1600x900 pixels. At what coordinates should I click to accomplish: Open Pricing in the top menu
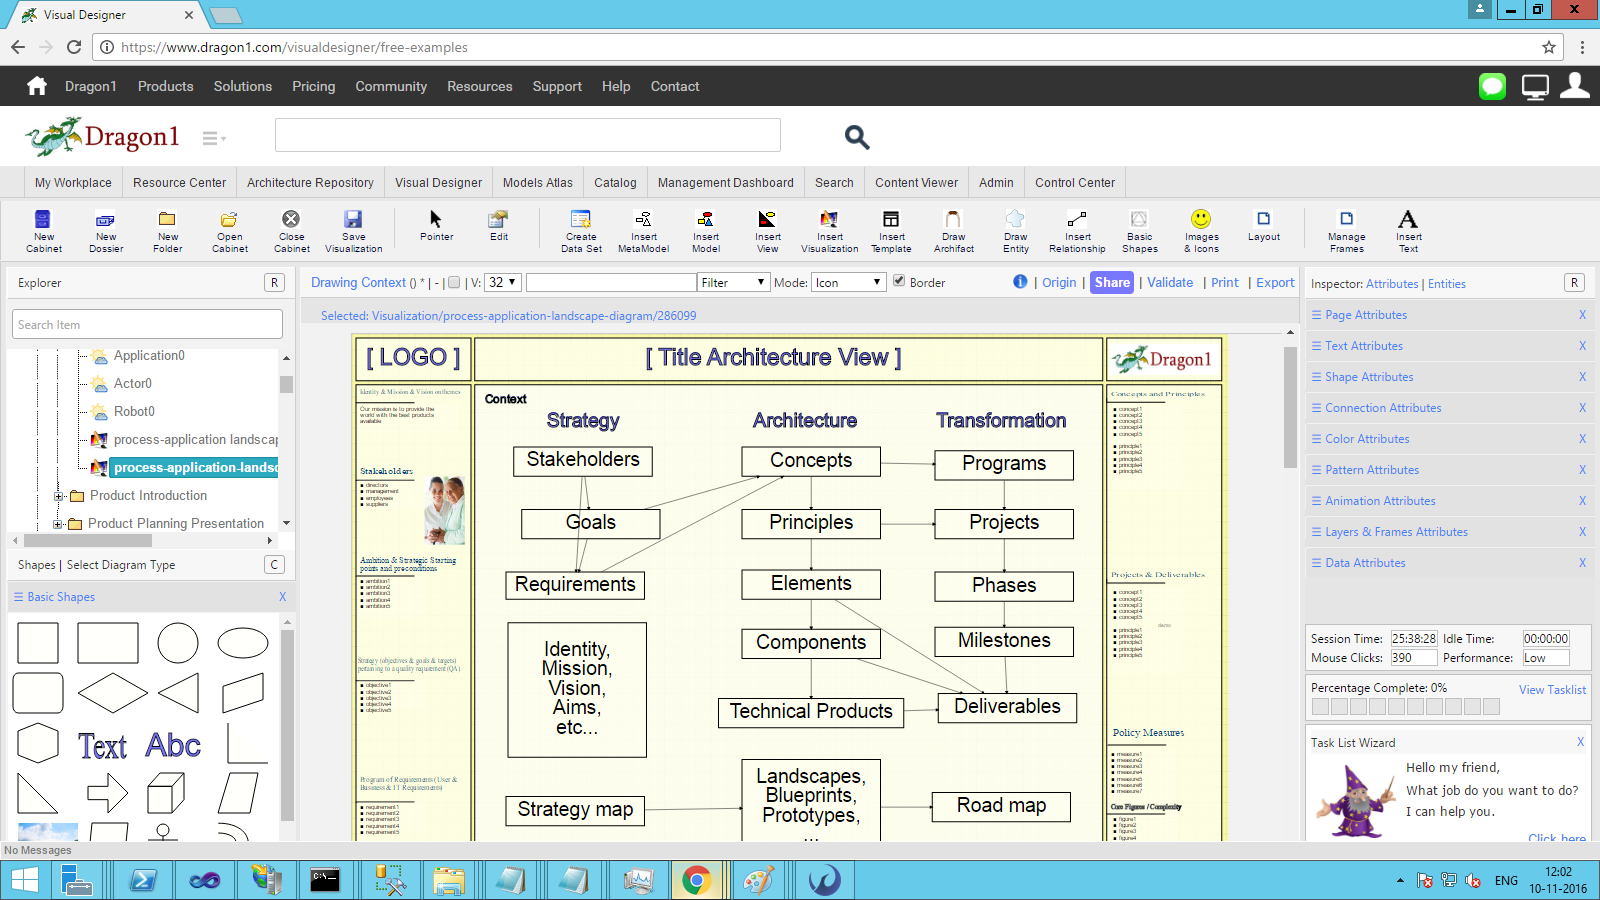[x=314, y=86]
